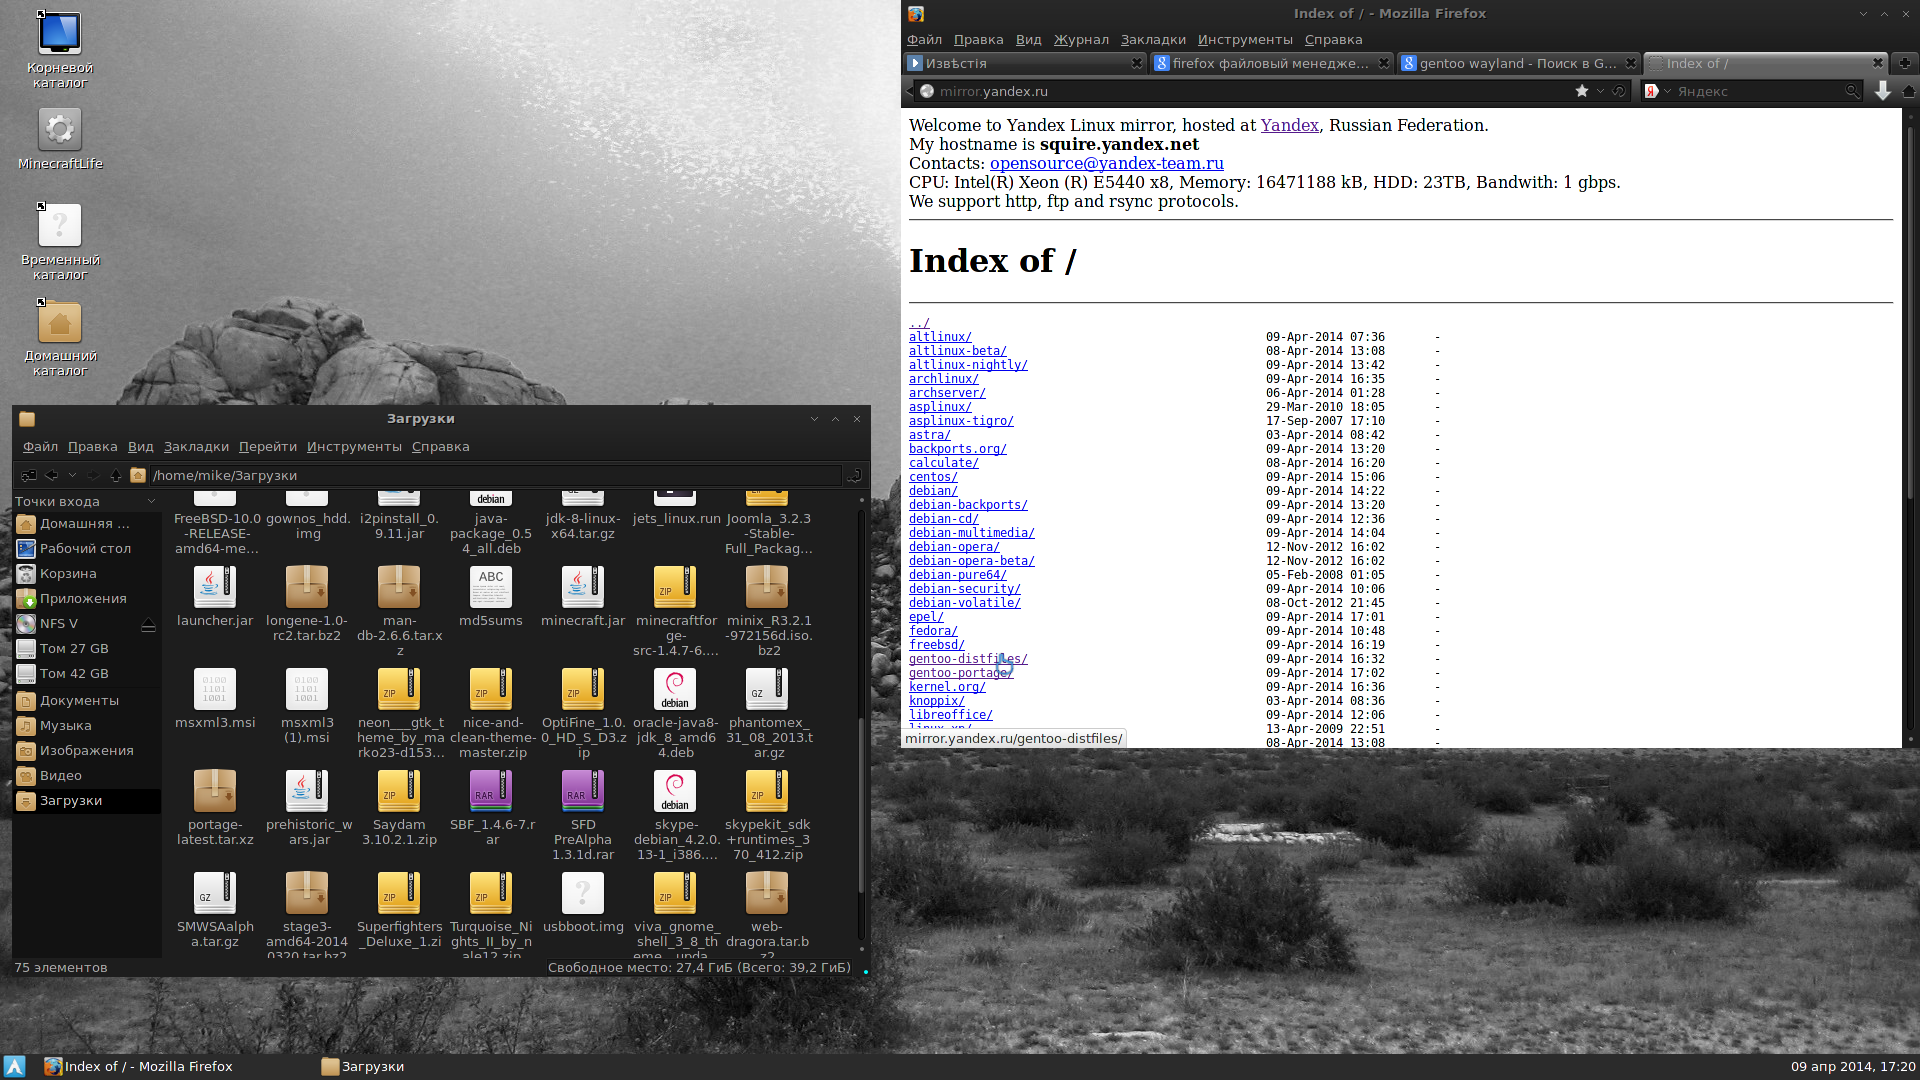Open the archlinux/ directory link
Image resolution: width=1920 pixels, height=1080 pixels.
pyautogui.click(x=943, y=379)
